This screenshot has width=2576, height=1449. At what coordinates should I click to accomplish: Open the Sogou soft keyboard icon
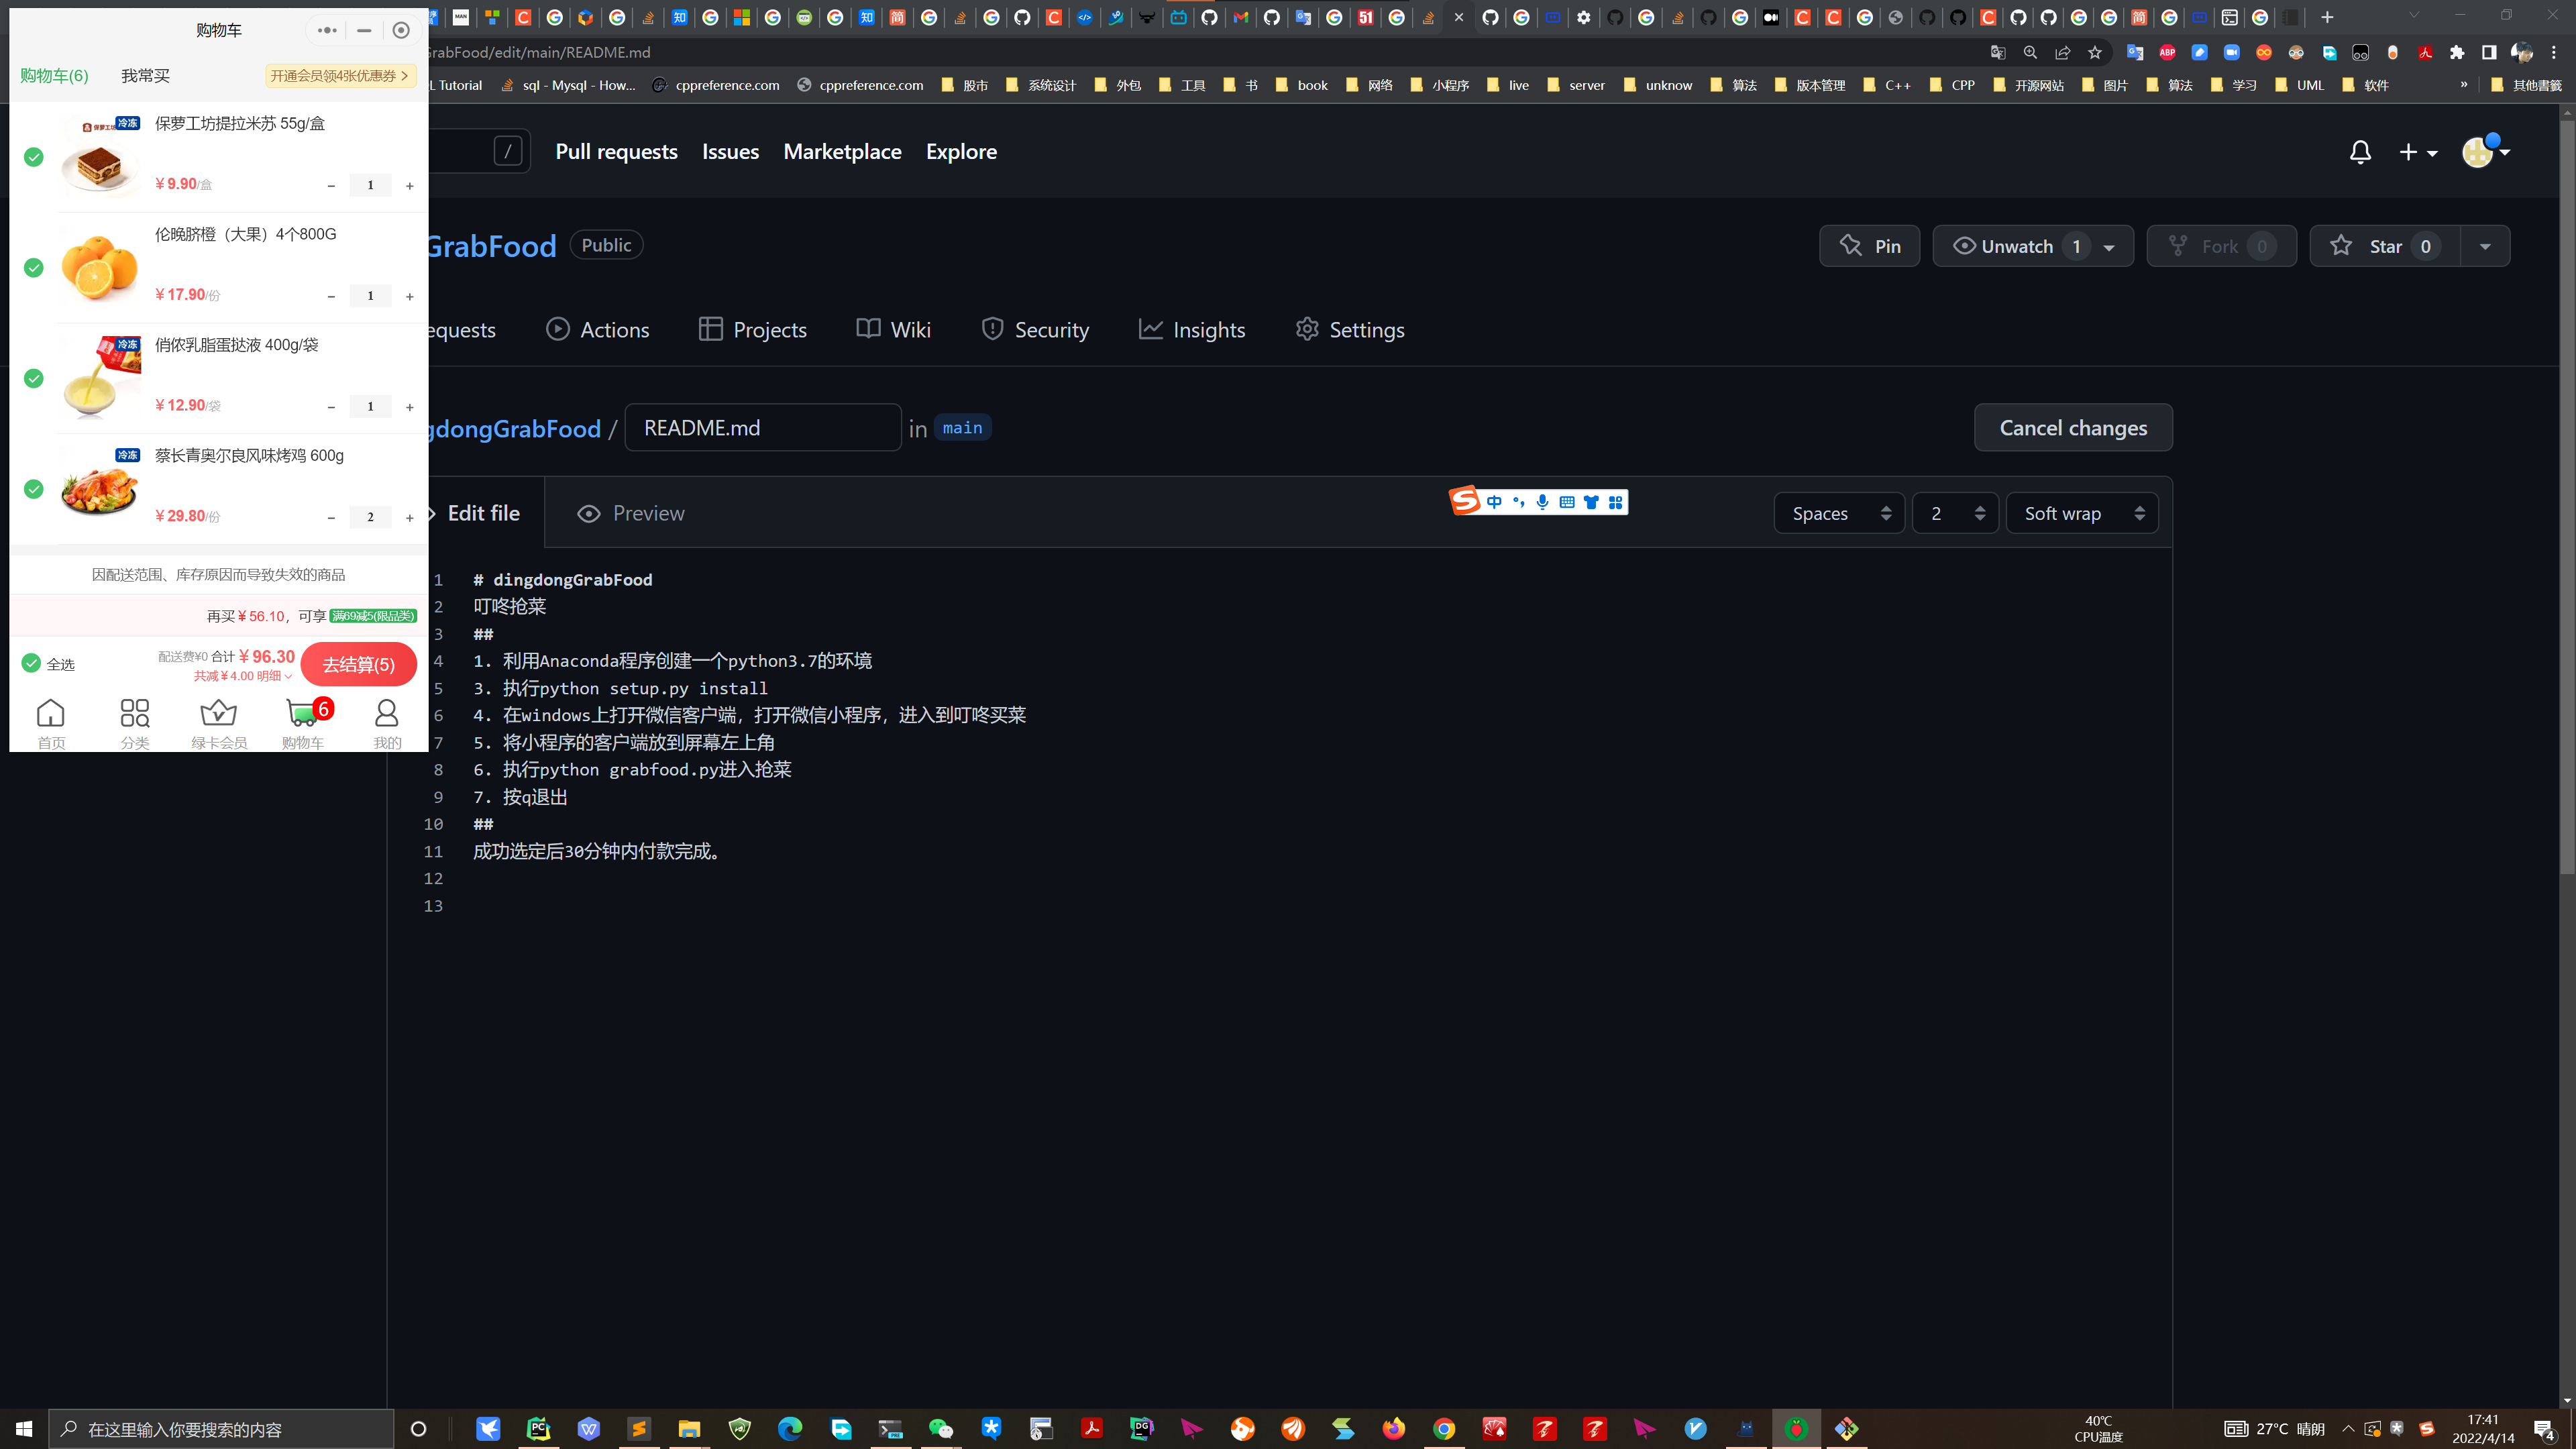point(1567,502)
